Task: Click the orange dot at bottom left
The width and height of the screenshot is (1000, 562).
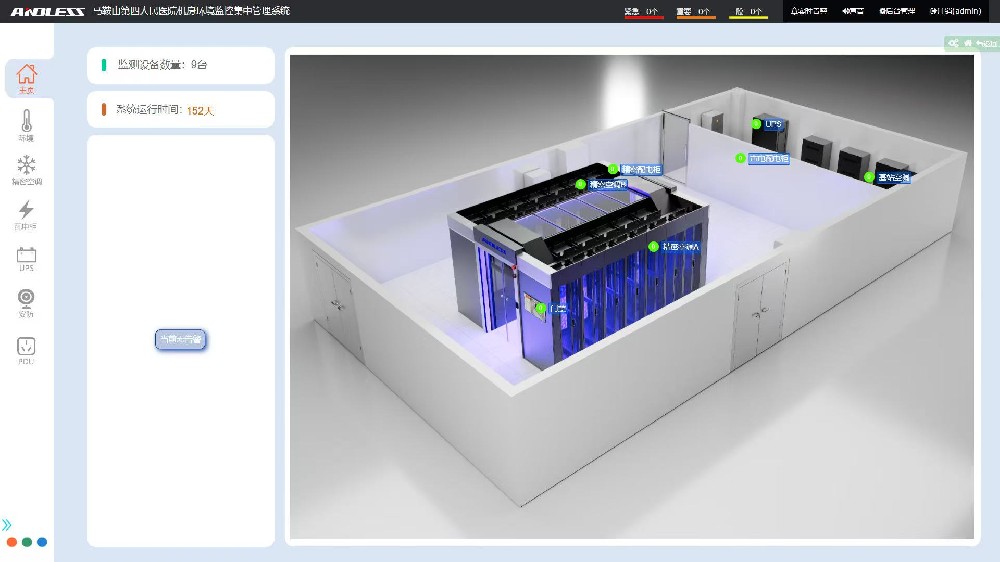Action: pyautogui.click(x=12, y=542)
